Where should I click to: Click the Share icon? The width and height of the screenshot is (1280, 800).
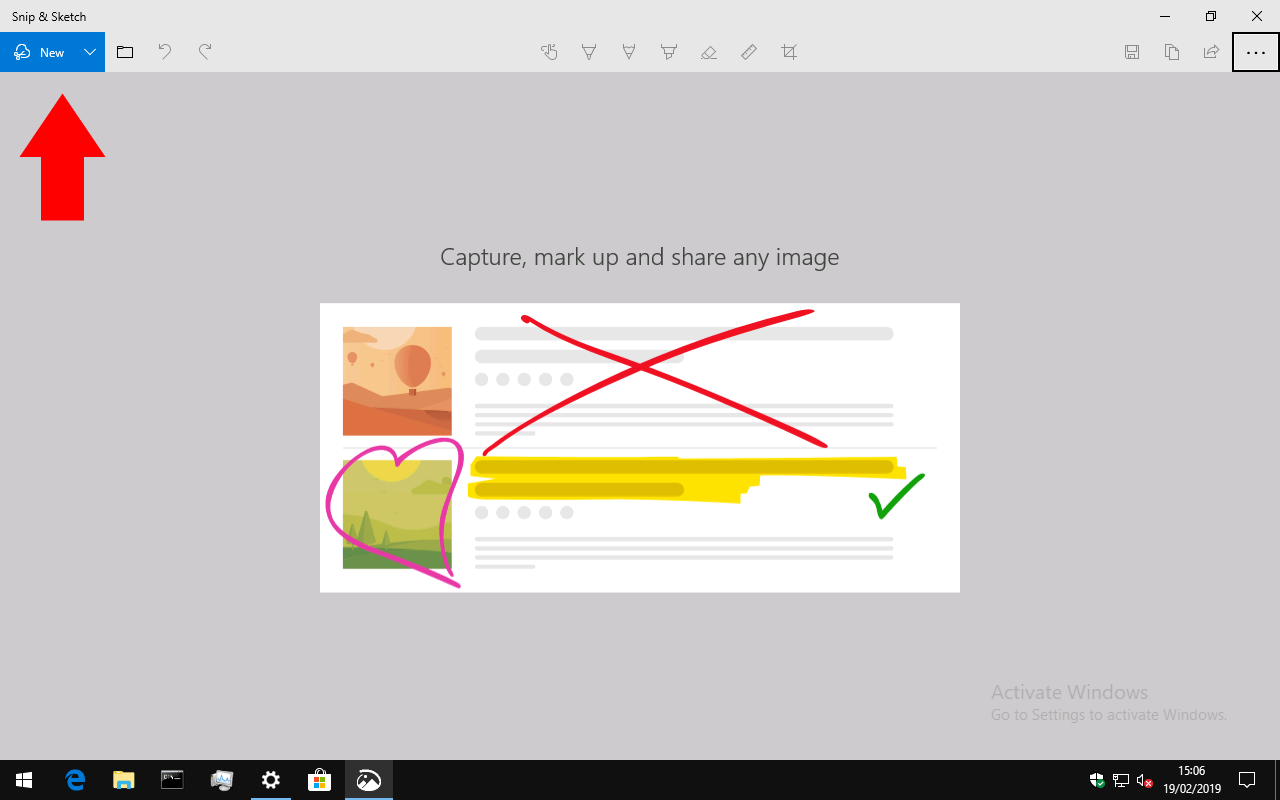tap(1212, 52)
